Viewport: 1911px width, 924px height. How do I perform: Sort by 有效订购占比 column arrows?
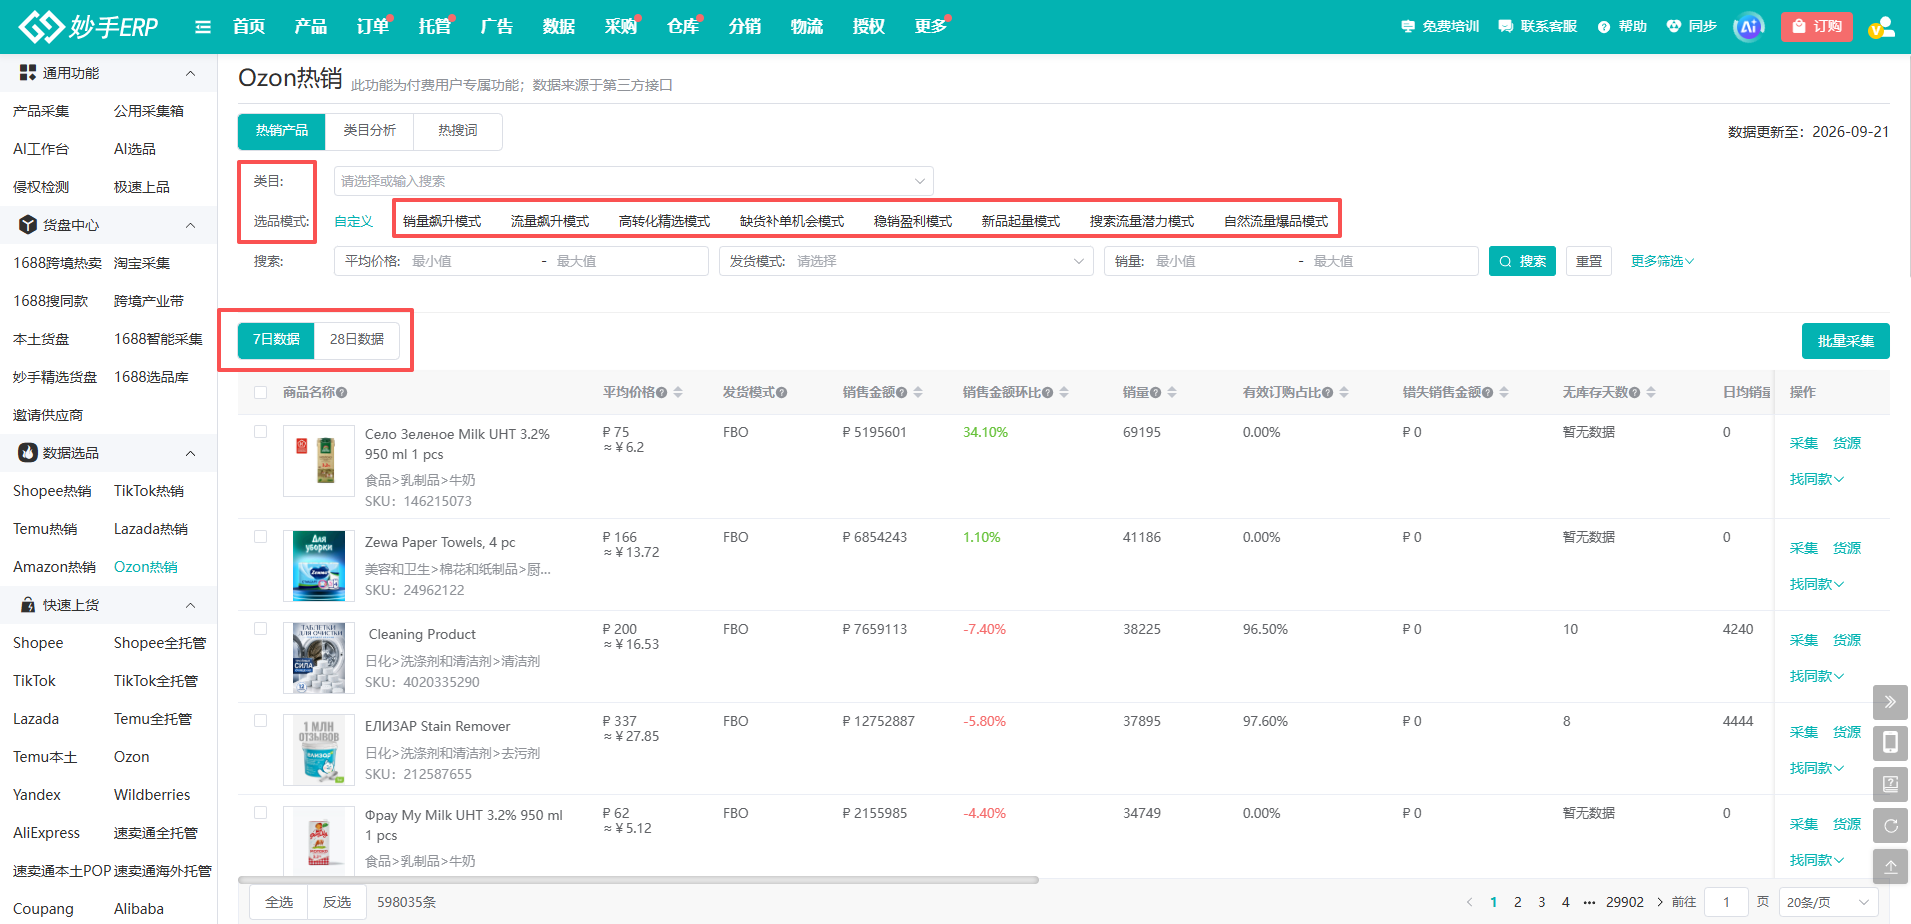1344,393
